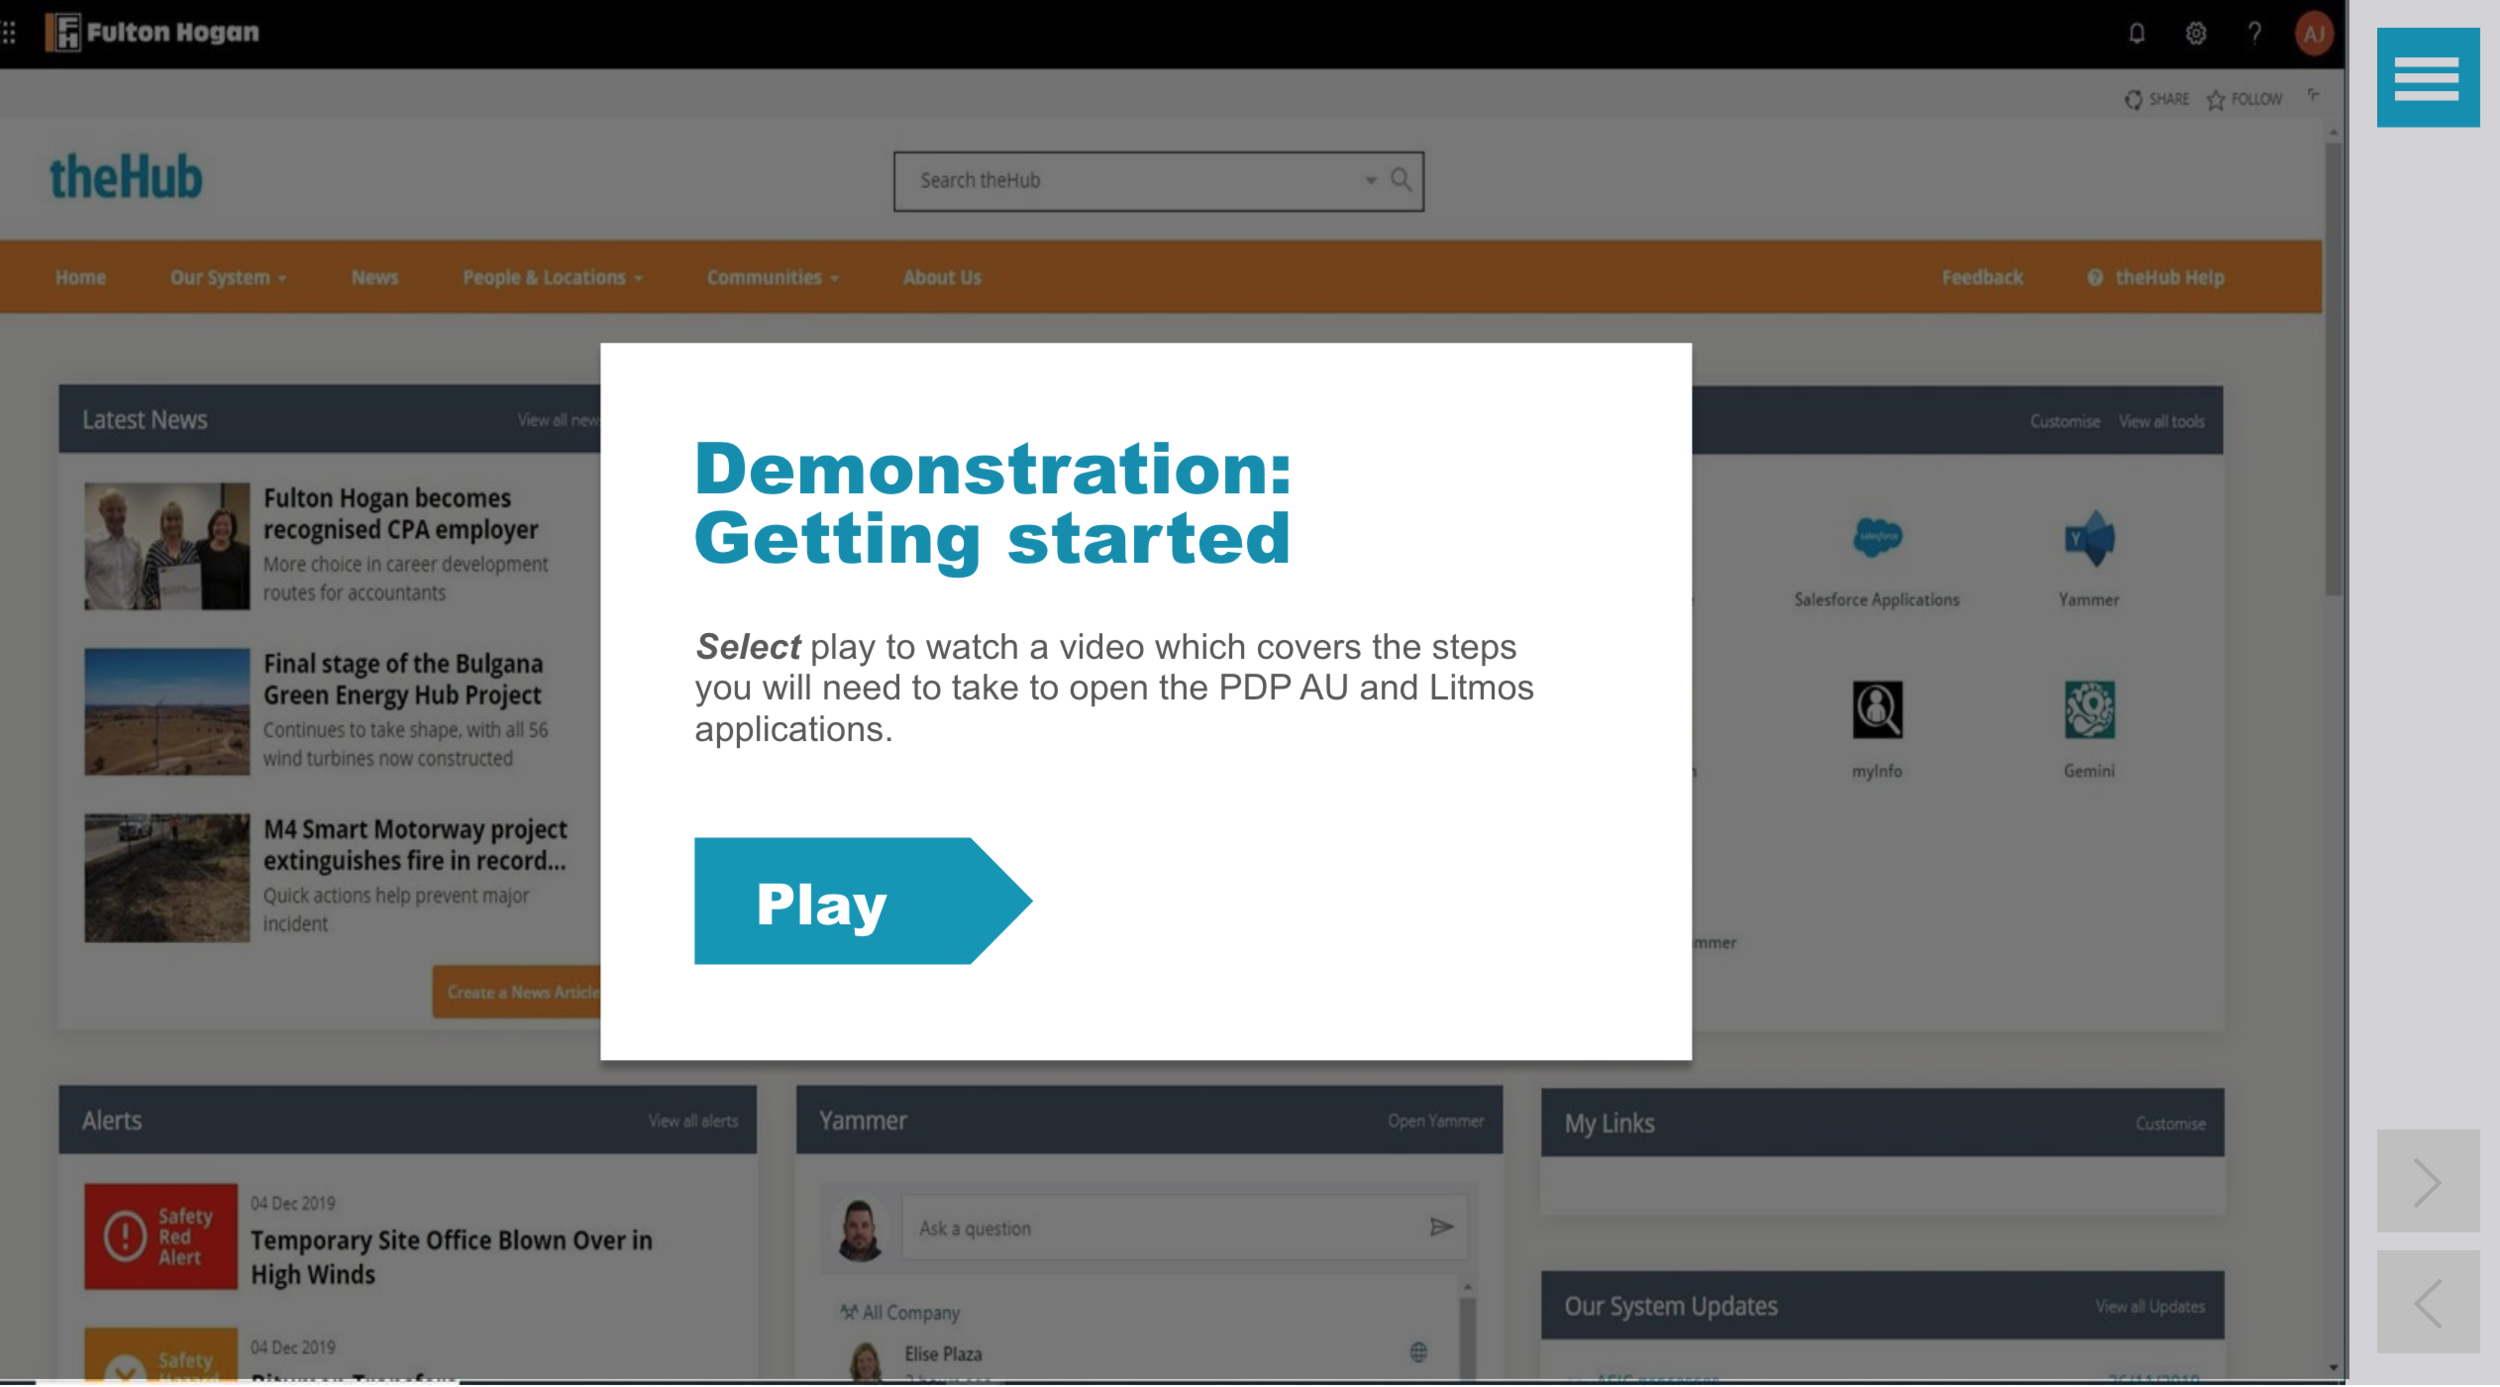
Task: Select the News menu item
Action: point(375,278)
